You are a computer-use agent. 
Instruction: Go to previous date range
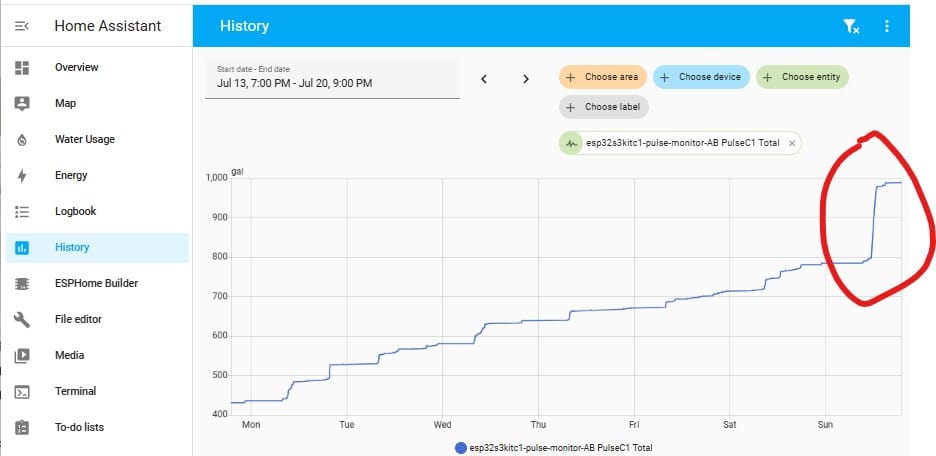(484, 78)
